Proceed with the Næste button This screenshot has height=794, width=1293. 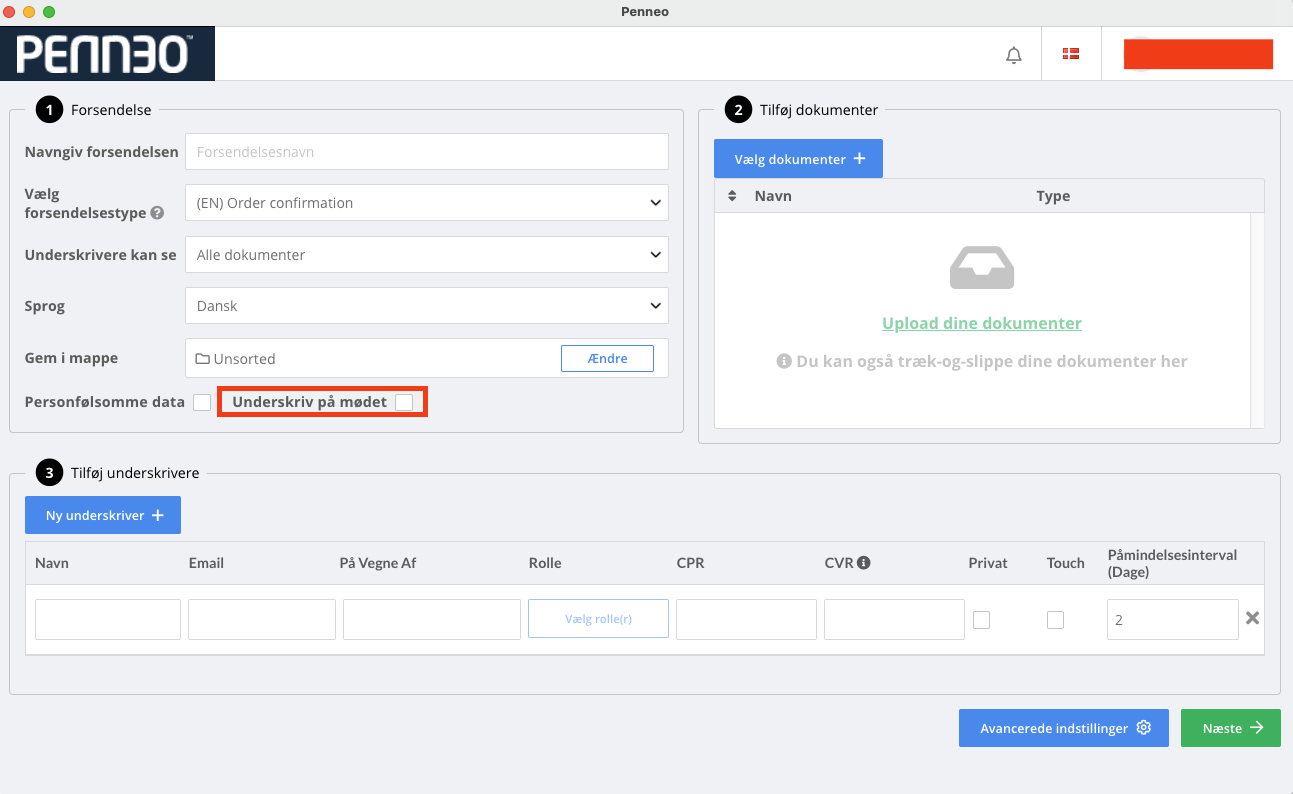[1231, 728]
